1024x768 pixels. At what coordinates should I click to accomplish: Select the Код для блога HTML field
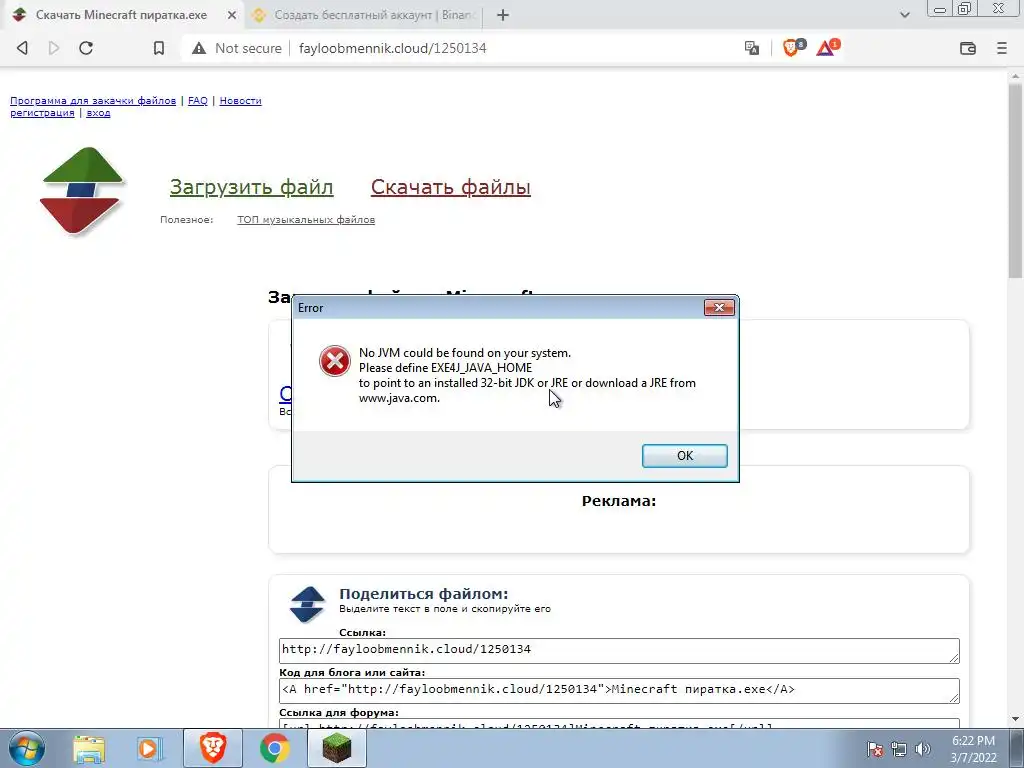coord(619,690)
